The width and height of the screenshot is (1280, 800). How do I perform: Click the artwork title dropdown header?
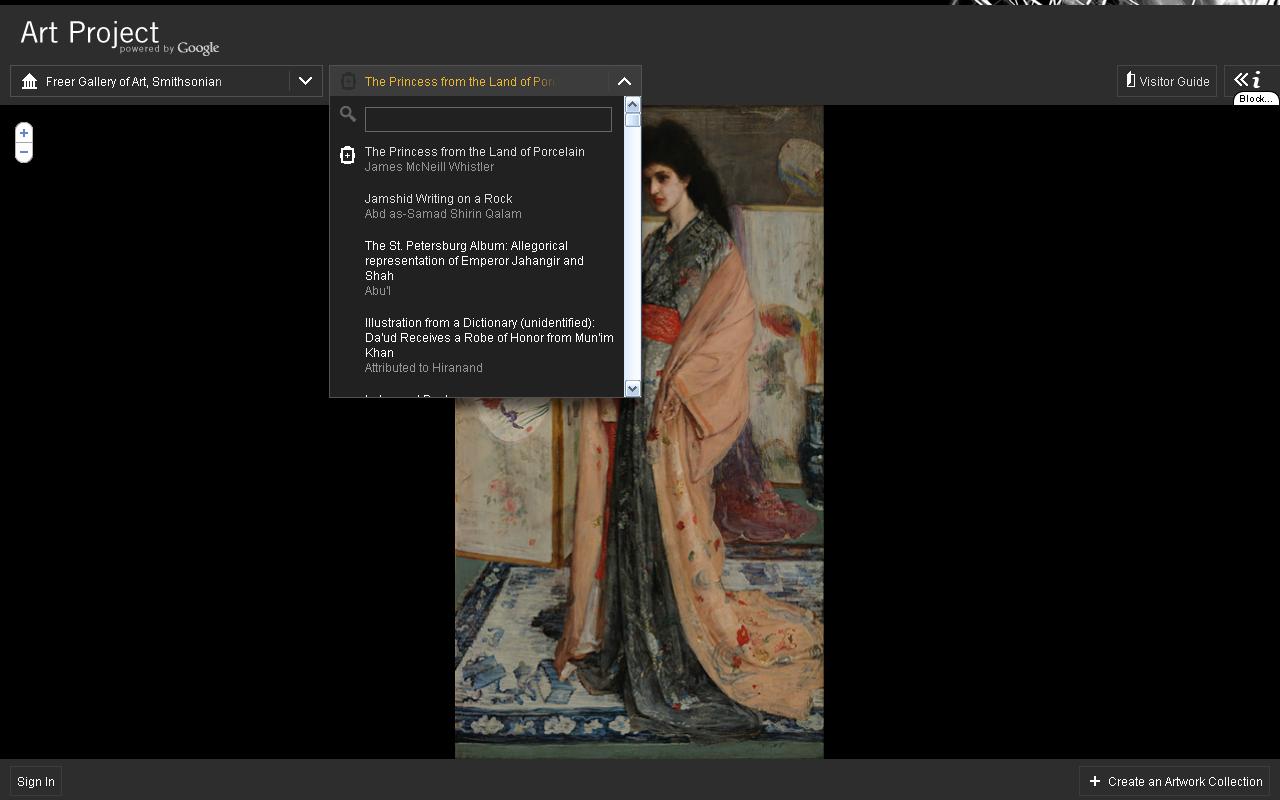[x=485, y=81]
